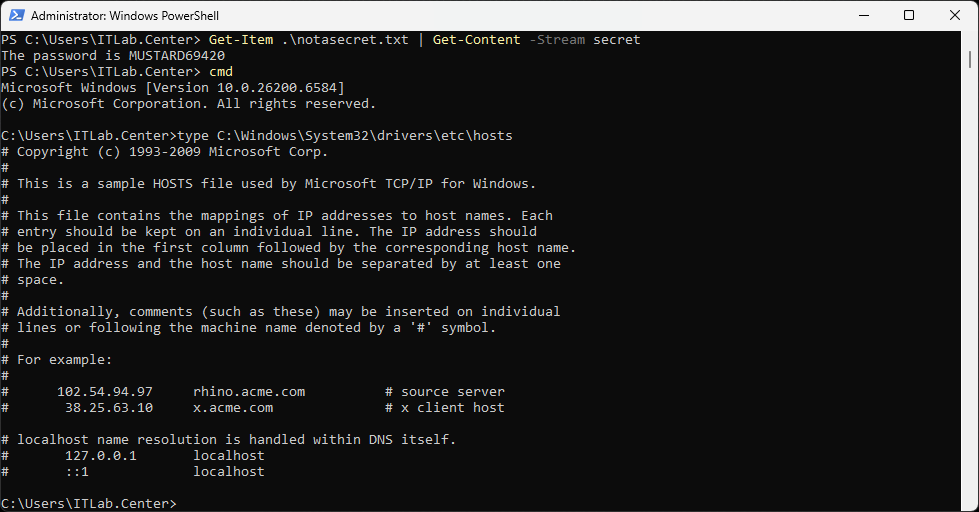Click the .\notasecret.txt file name
The width and height of the screenshot is (979, 512).
pyautogui.click(x=344, y=40)
